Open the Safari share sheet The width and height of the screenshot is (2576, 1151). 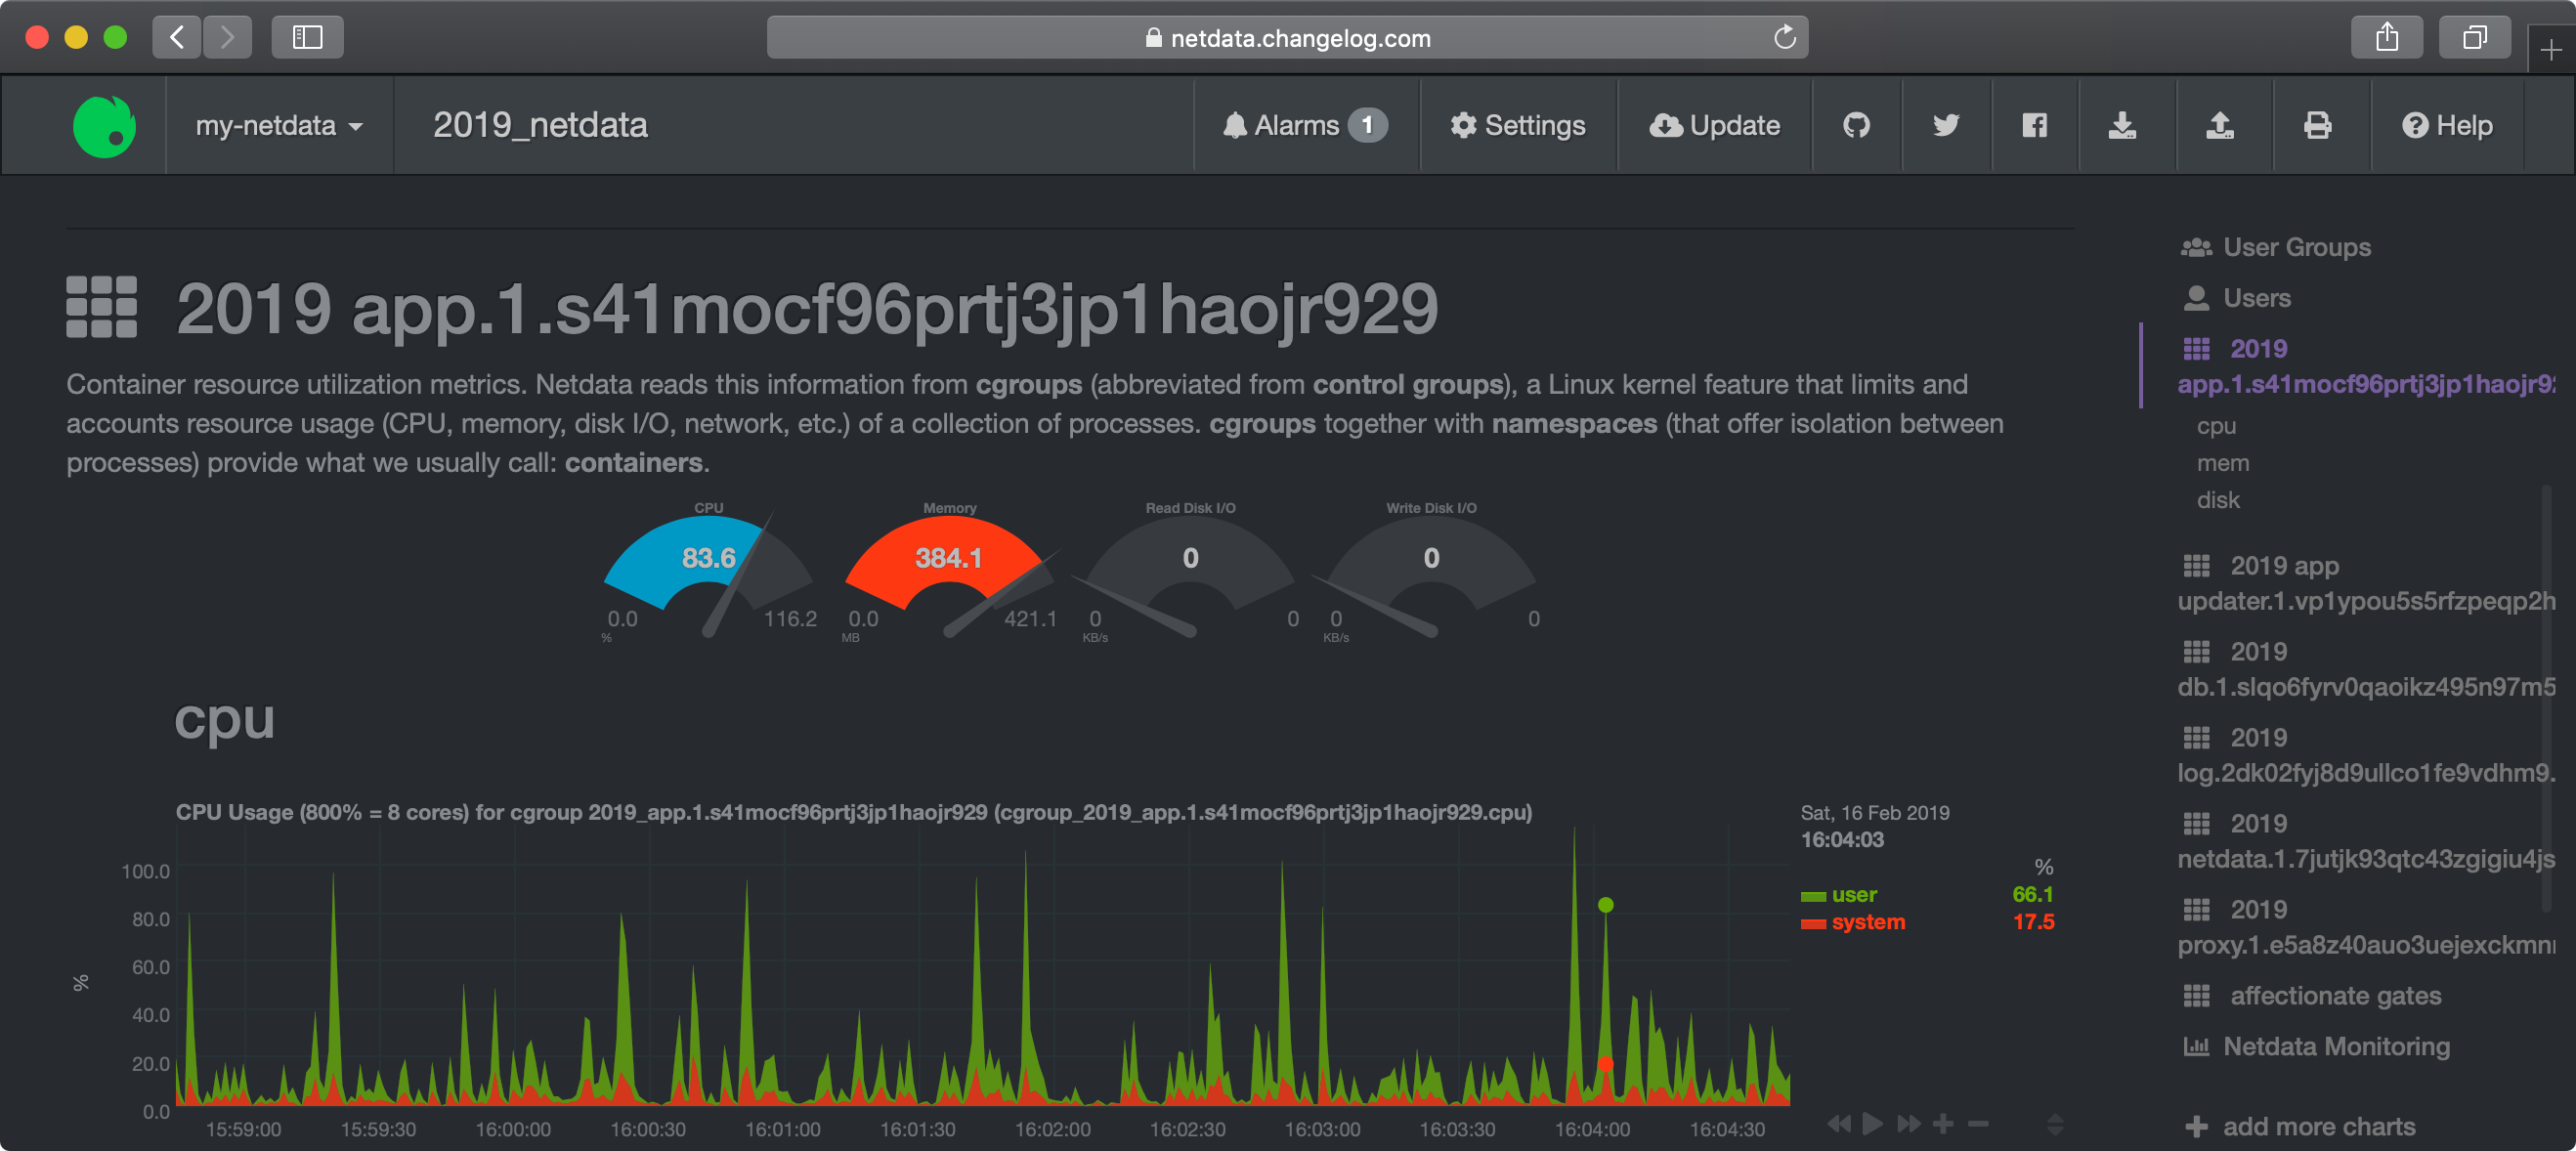tap(2387, 38)
